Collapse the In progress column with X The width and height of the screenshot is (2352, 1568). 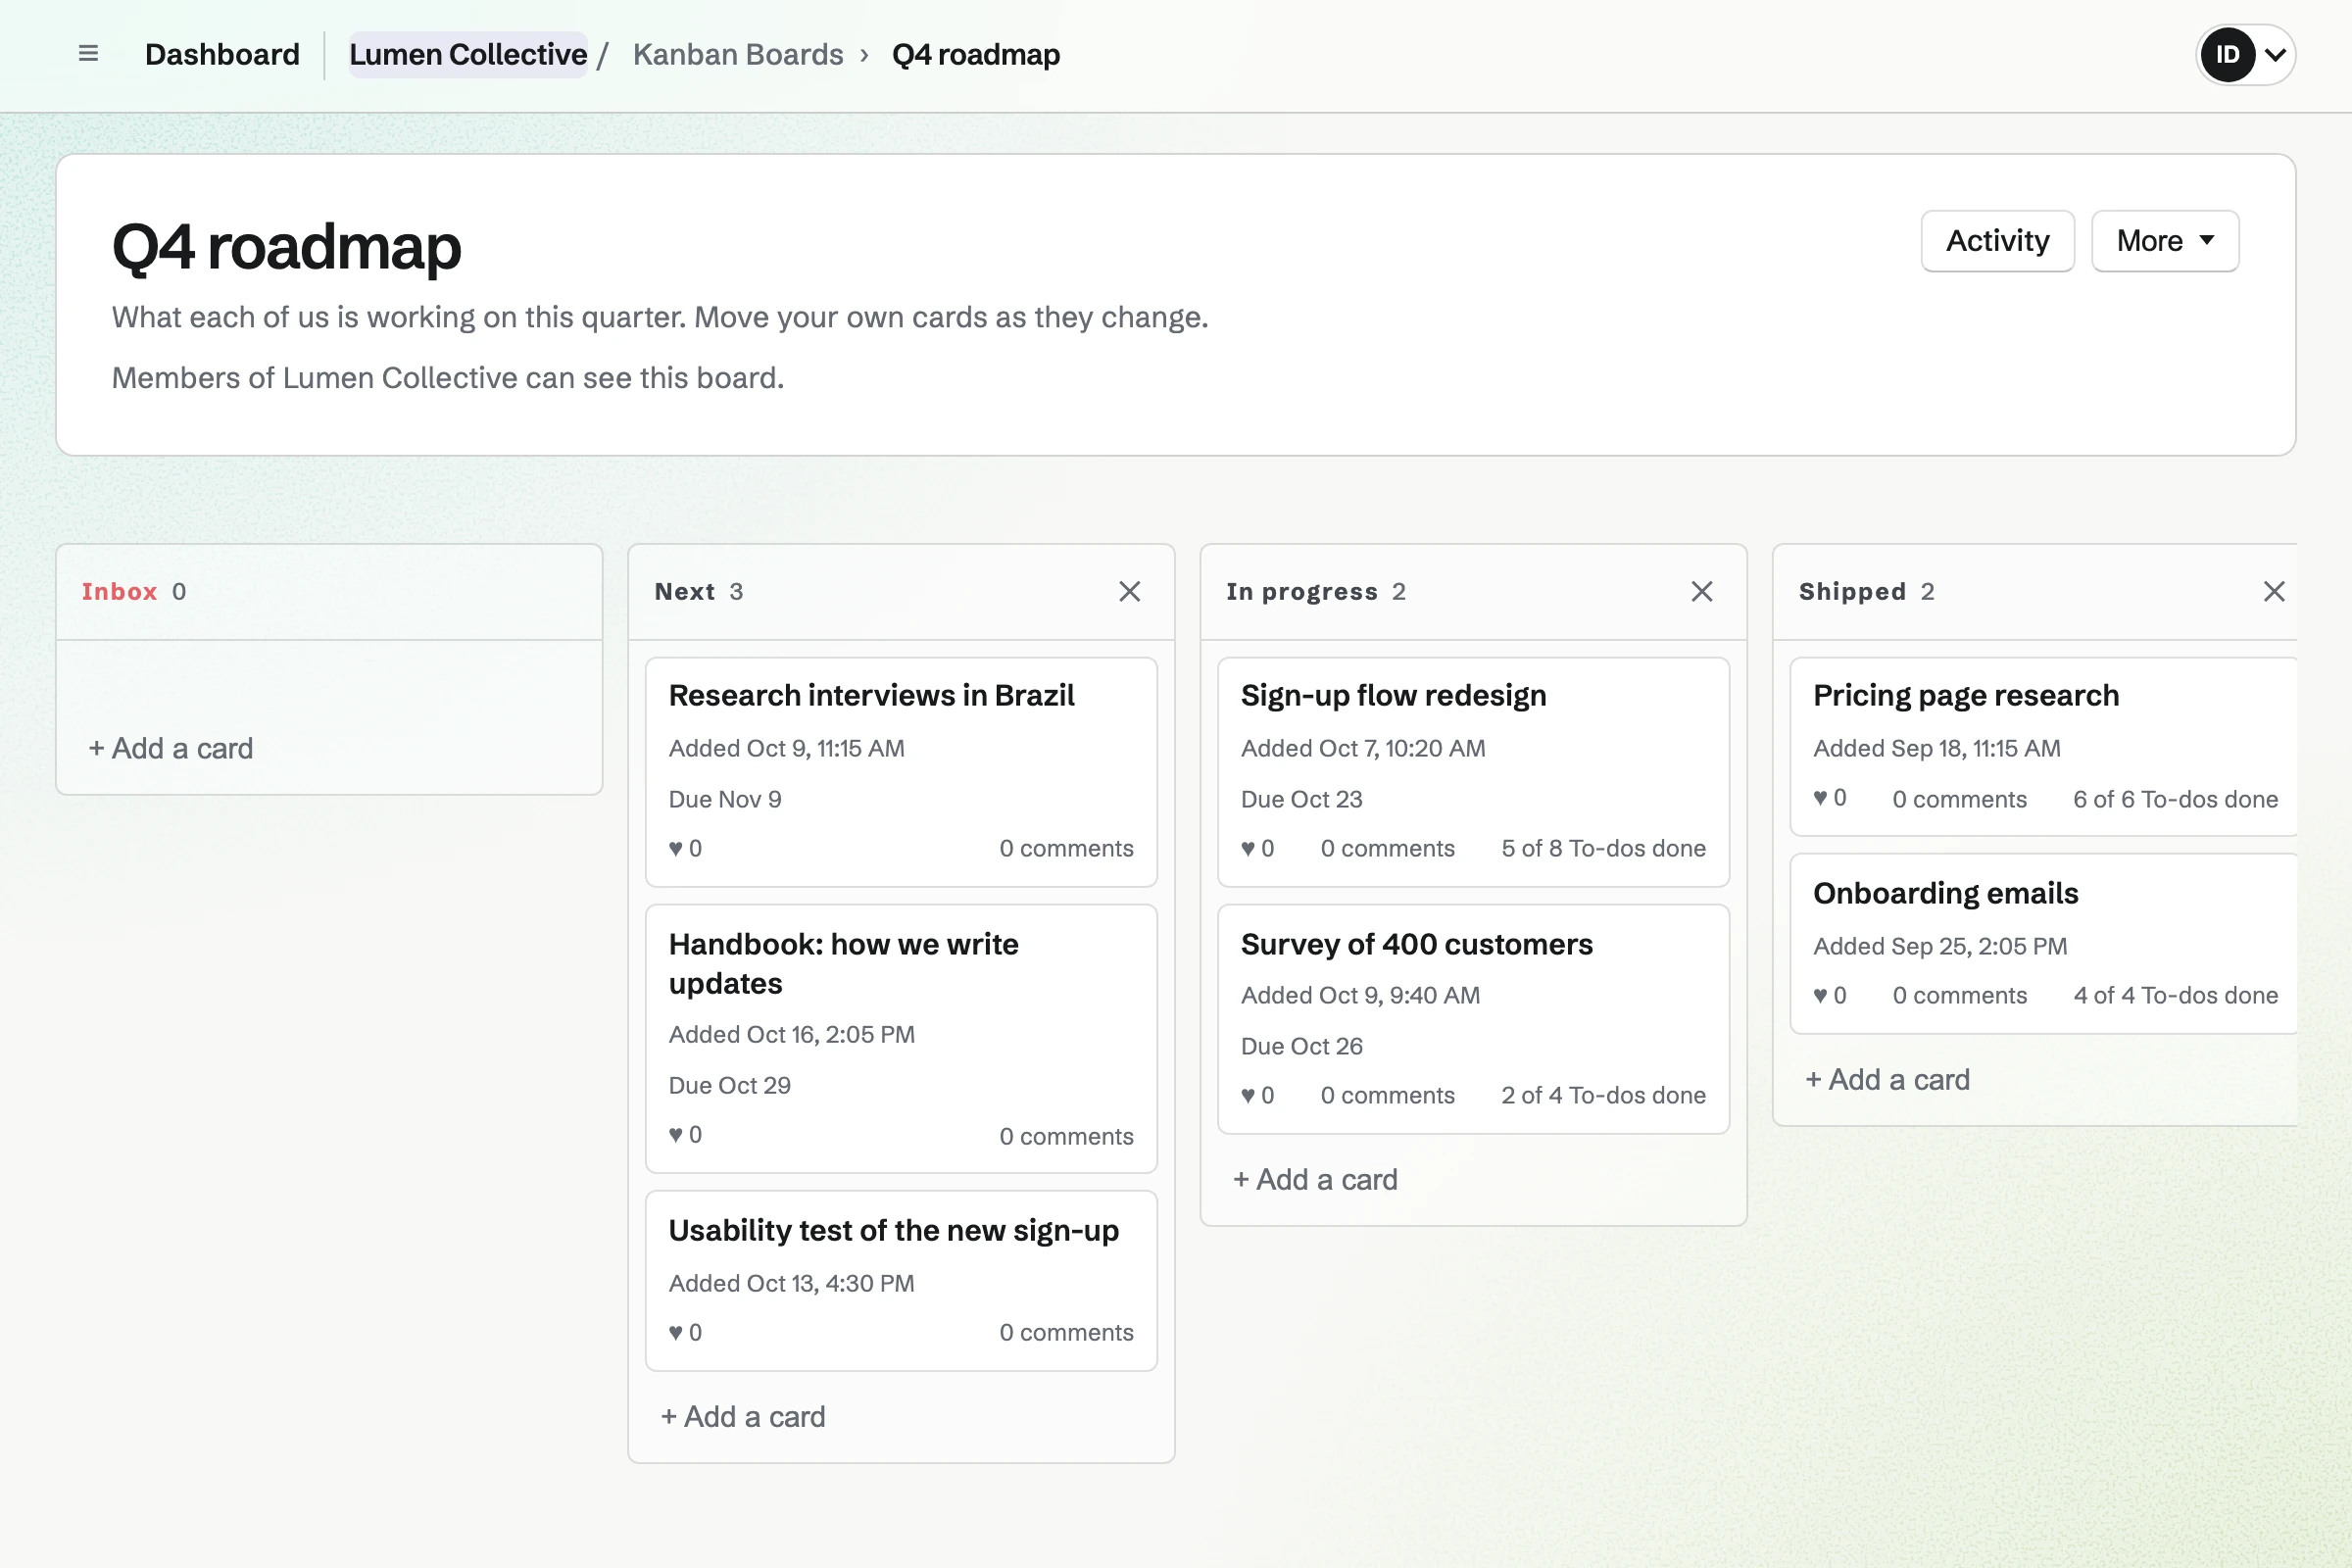click(x=1701, y=591)
